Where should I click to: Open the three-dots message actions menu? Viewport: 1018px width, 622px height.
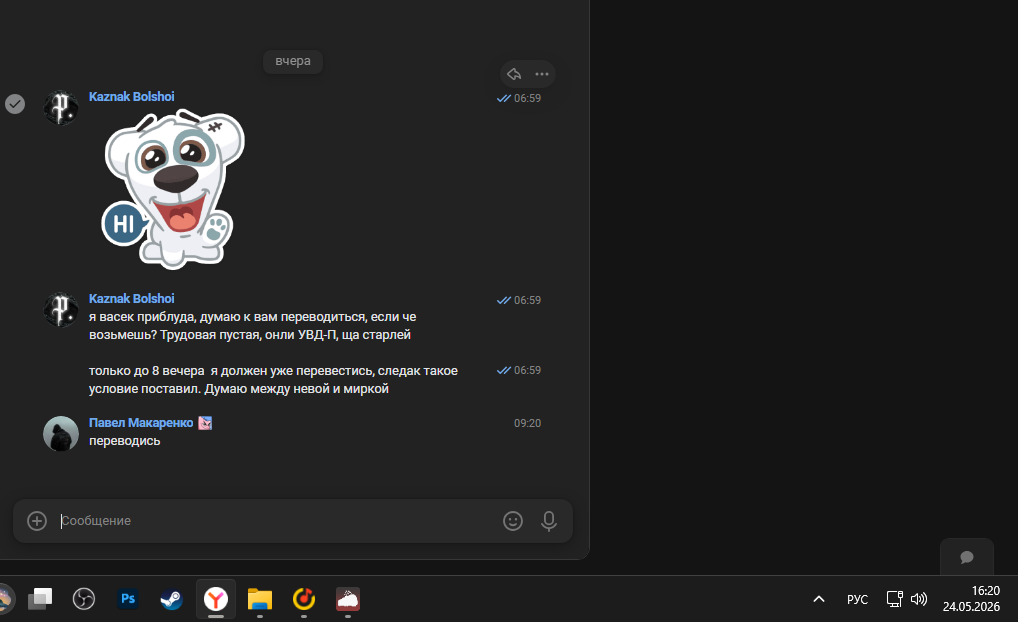tap(542, 74)
